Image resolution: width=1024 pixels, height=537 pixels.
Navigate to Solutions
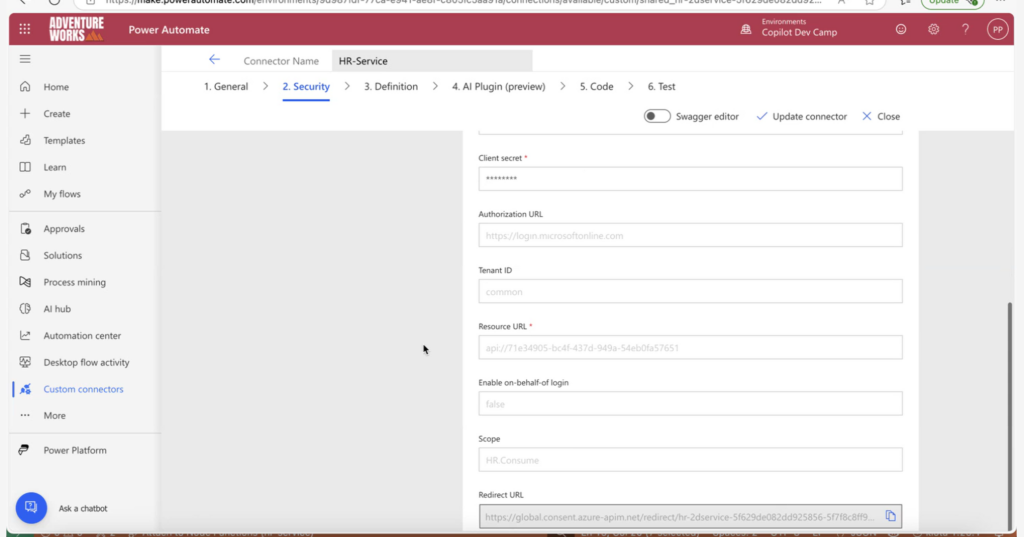(x=63, y=255)
